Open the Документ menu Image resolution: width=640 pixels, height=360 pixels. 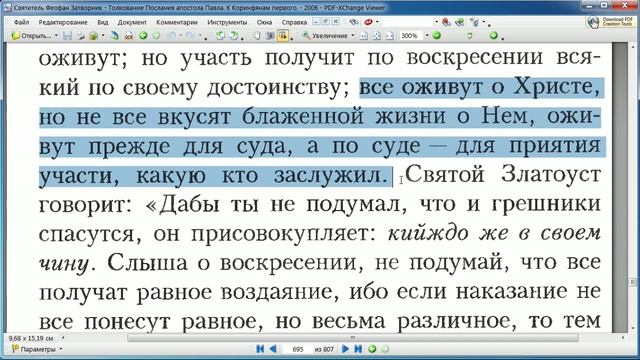pyautogui.click(x=132, y=22)
